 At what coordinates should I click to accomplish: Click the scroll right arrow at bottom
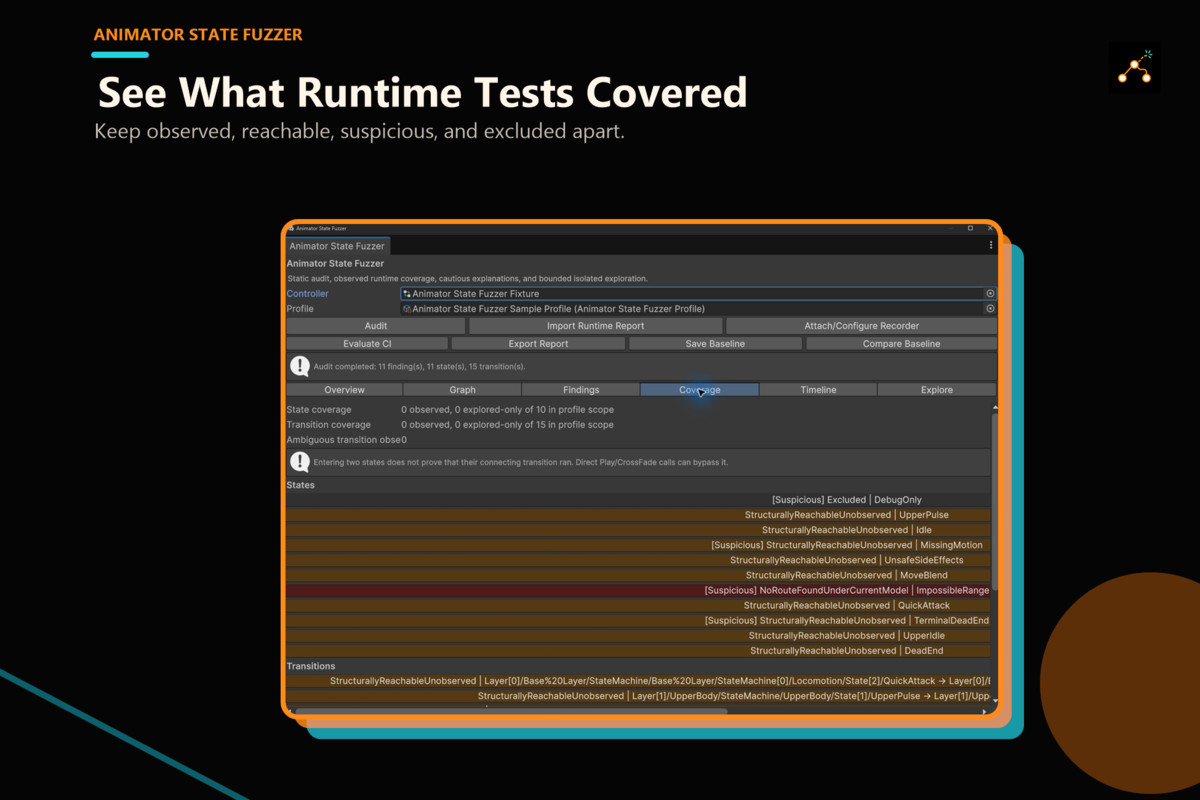984,712
